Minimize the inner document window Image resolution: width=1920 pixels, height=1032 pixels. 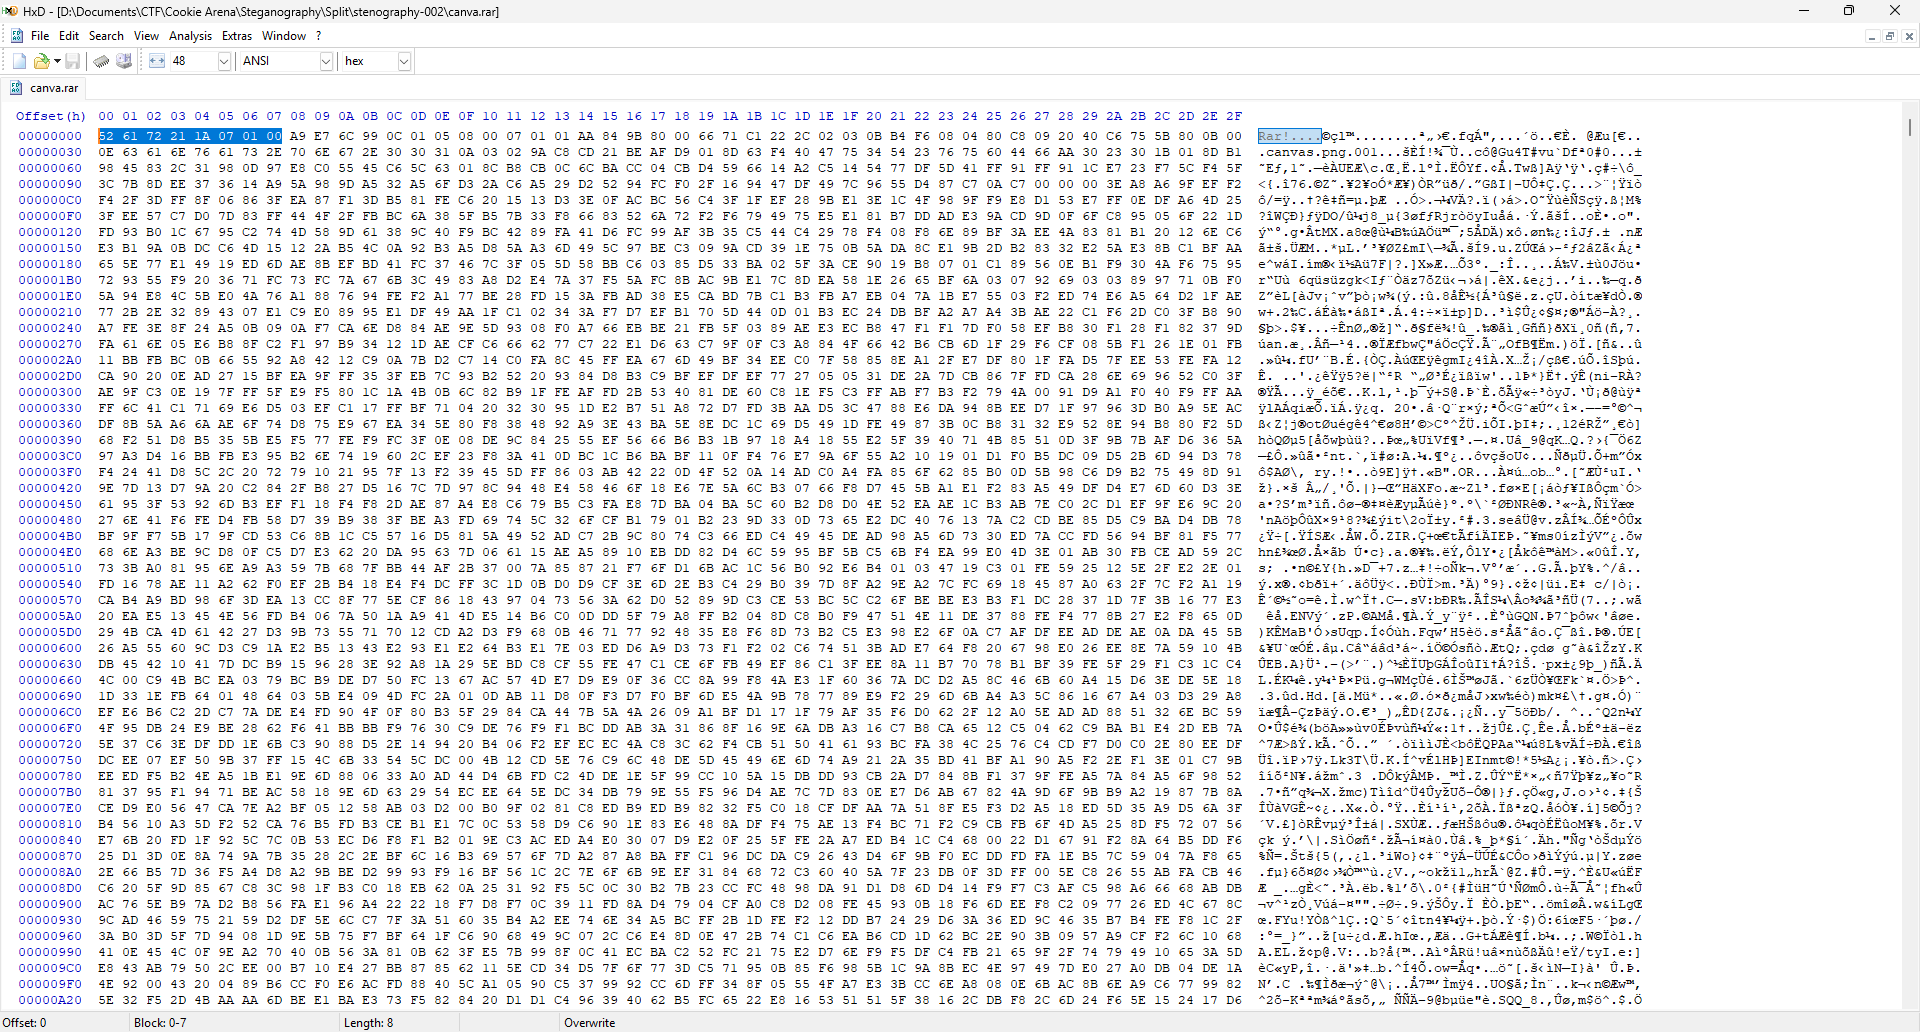pyautogui.click(x=1871, y=36)
